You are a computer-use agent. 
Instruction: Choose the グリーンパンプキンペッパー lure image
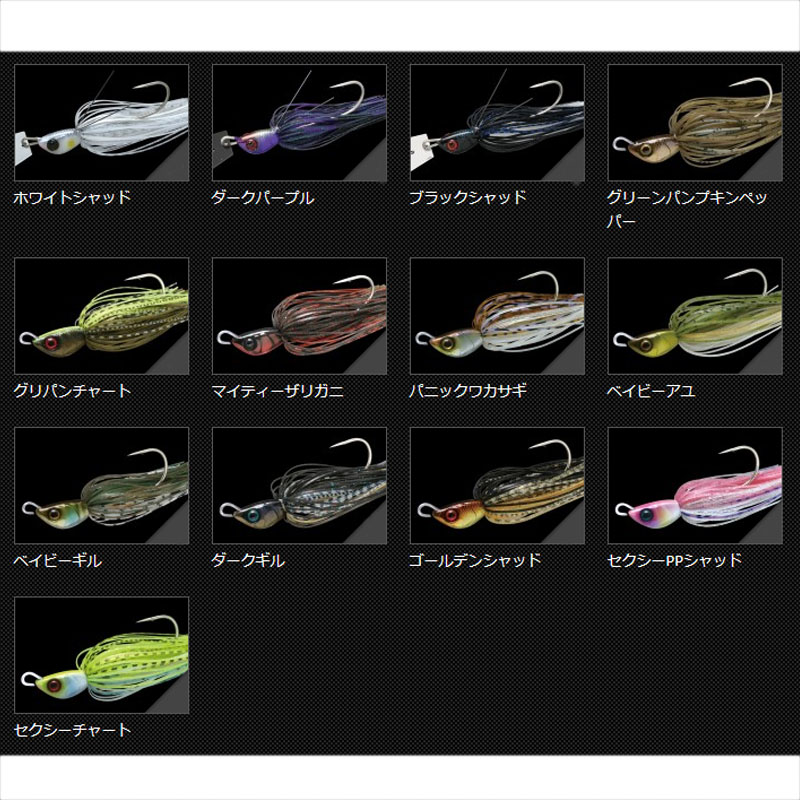click(695, 123)
